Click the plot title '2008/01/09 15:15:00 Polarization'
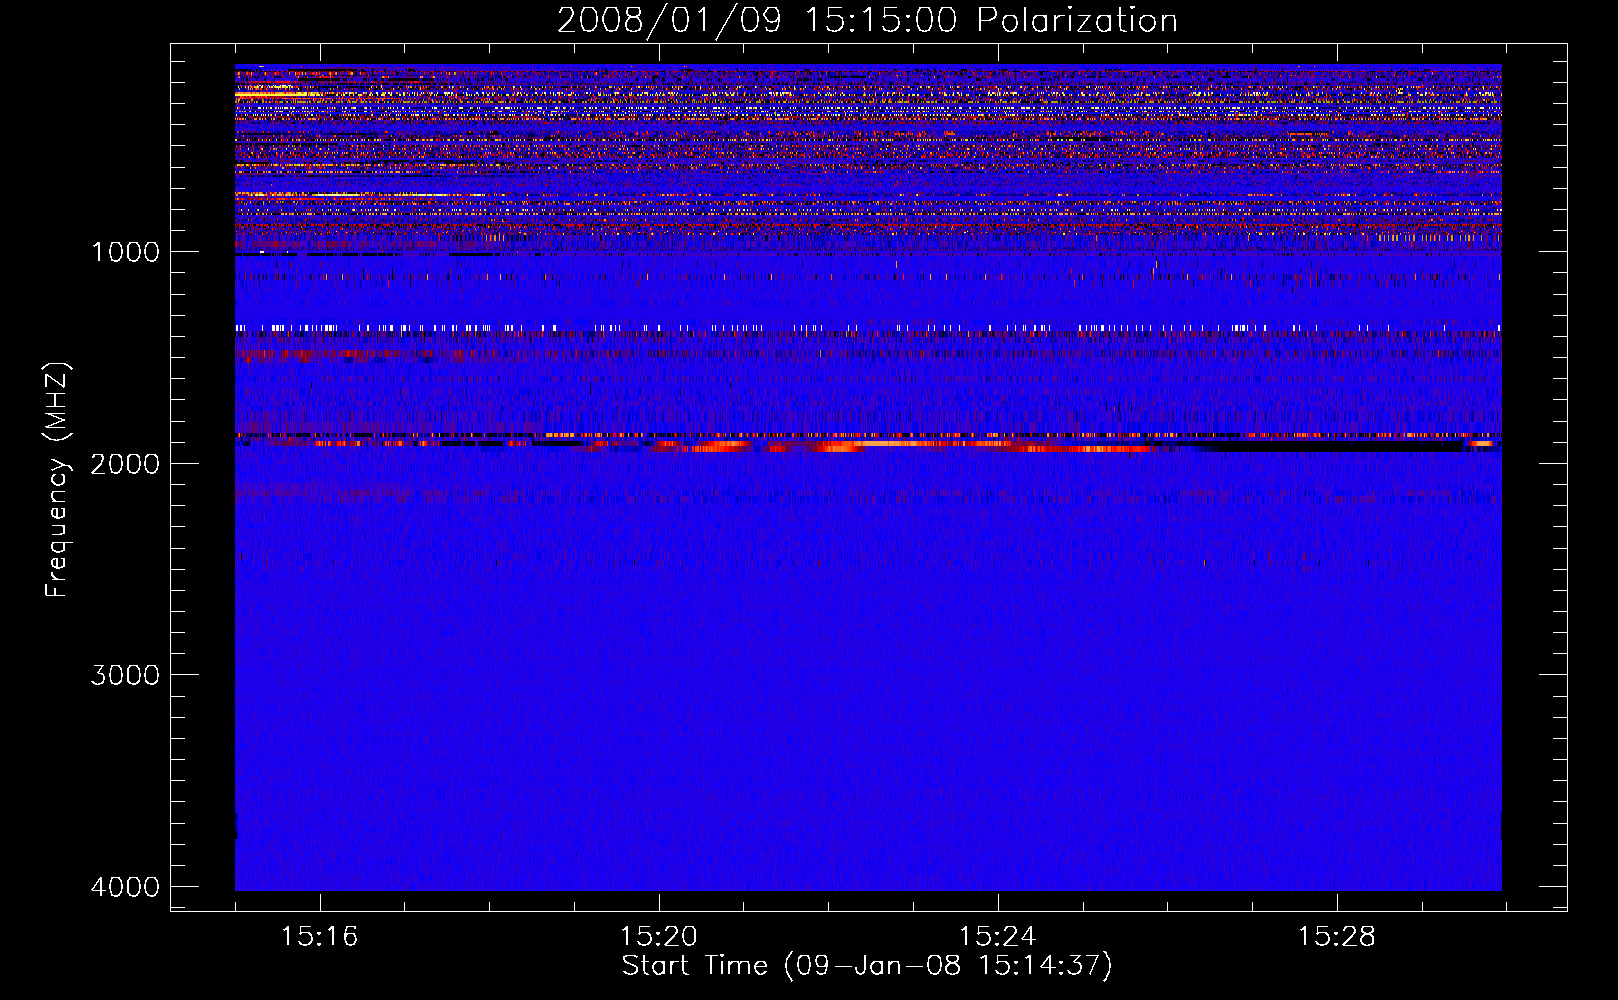Screen dimensions: 1618x1000 pyautogui.click(x=867, y=21)
